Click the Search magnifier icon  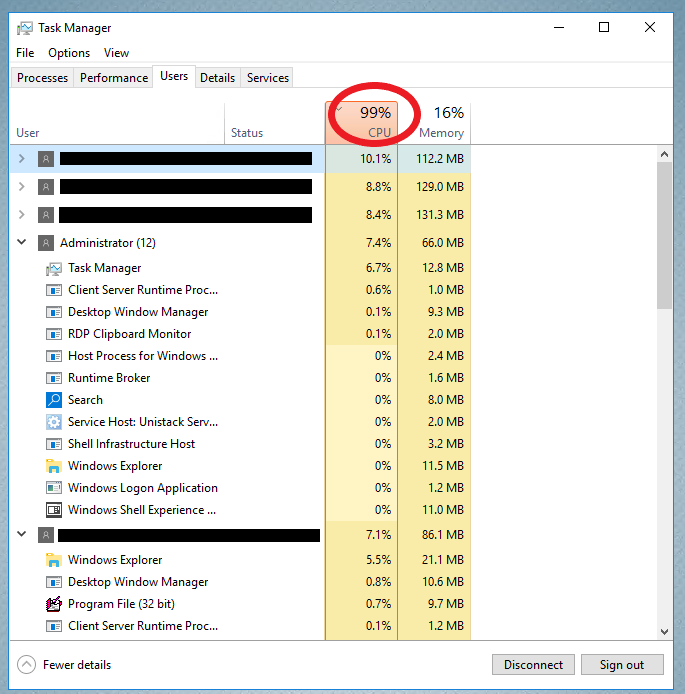coord(54,400)
